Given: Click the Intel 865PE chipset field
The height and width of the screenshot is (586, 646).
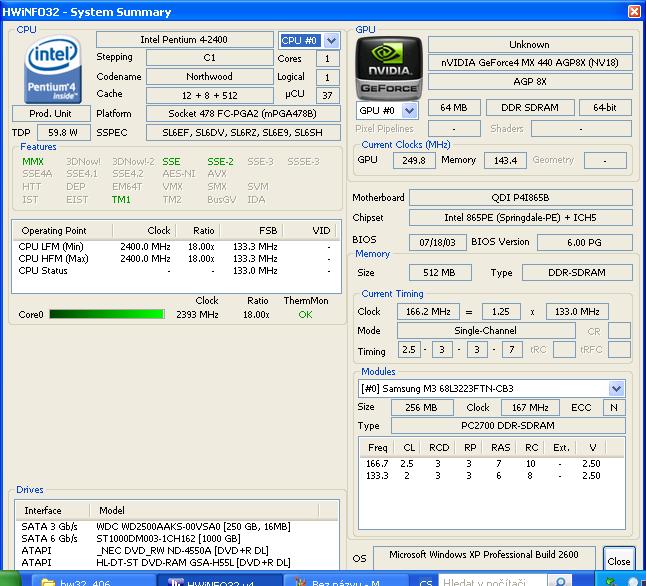Looking at the screenshot, I should (521, 218).
